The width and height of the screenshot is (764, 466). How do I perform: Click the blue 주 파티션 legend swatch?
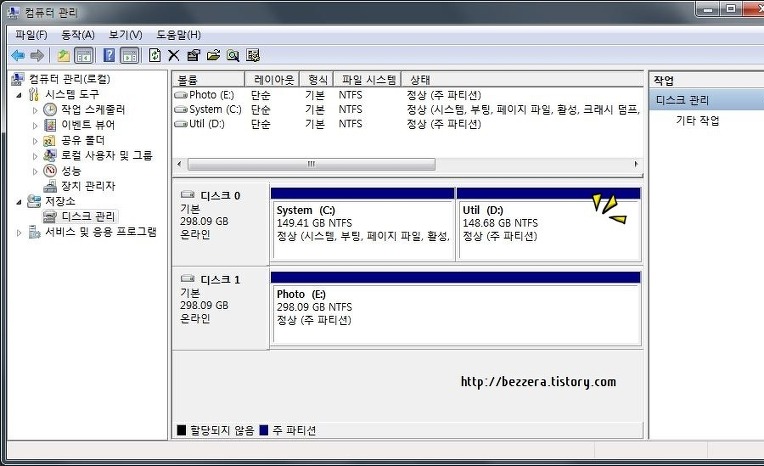click(264, 430)
